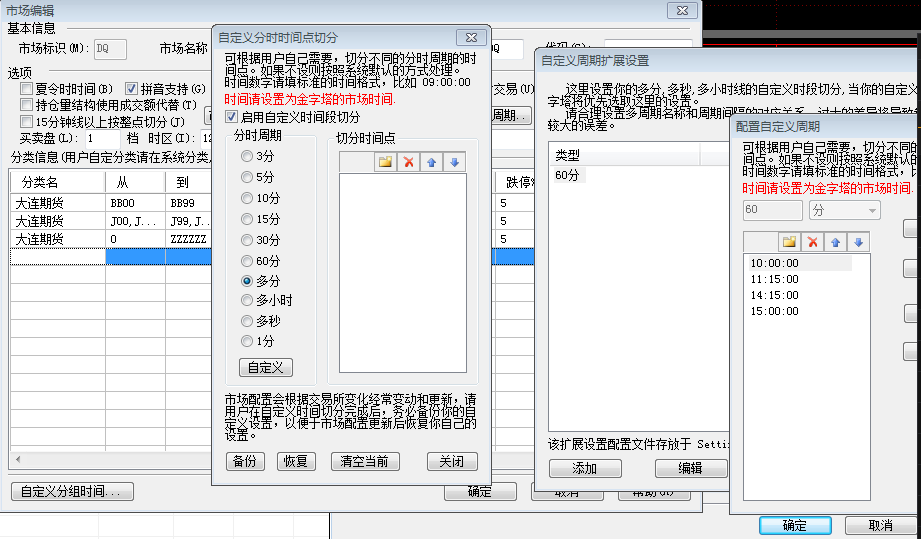Viewport: 921px width, 539px height.
Task: Enable 持仓量结构使用成交额代替 checkbox
Action: coord(26,105)
